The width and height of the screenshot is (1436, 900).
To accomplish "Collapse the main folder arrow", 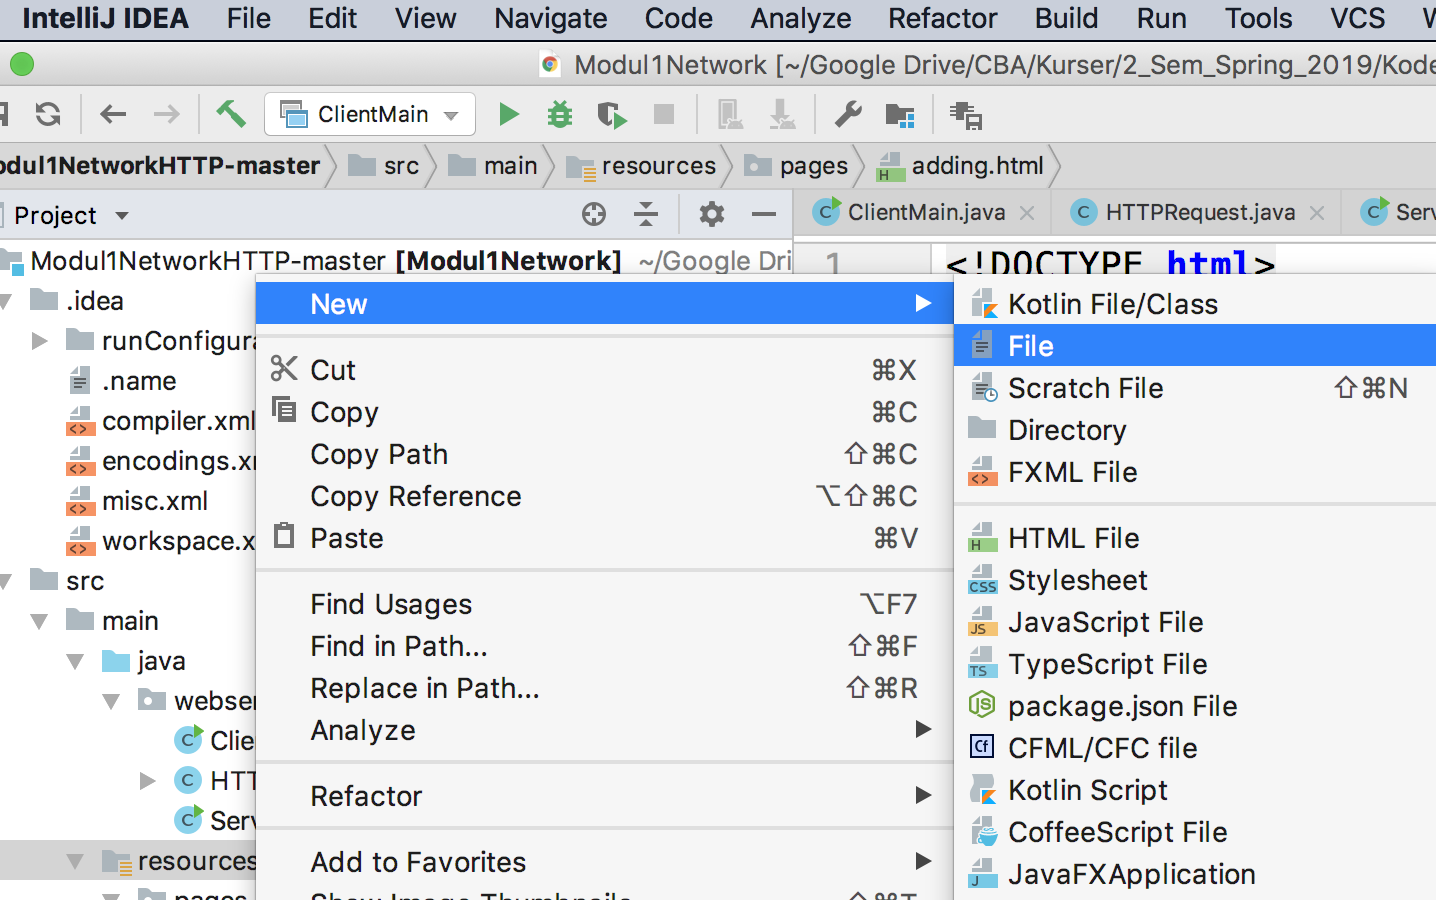I will coord(40,621).
